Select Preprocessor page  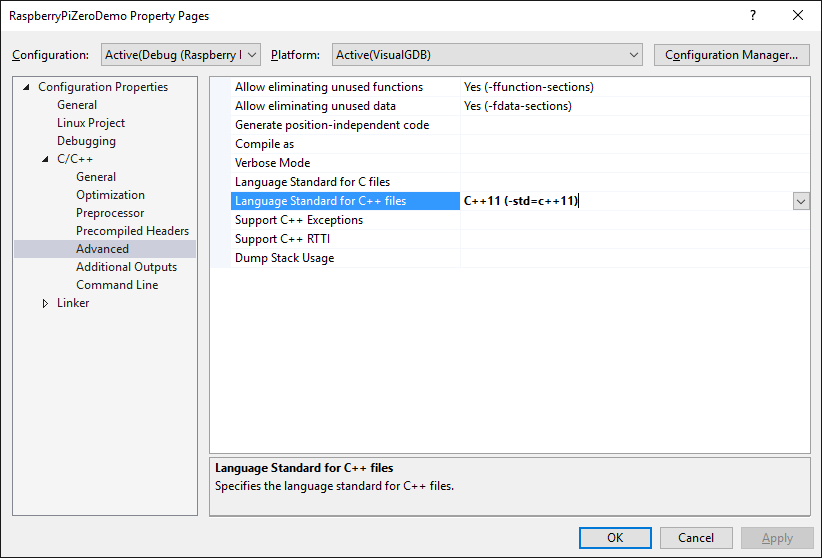110,213
